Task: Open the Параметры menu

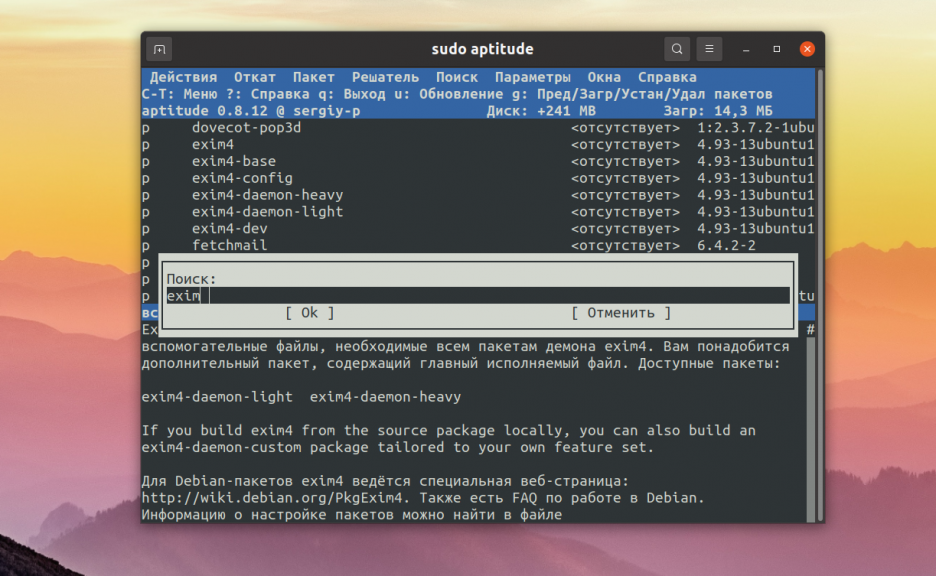Action: pyautogui.click(x=532, y=77)
